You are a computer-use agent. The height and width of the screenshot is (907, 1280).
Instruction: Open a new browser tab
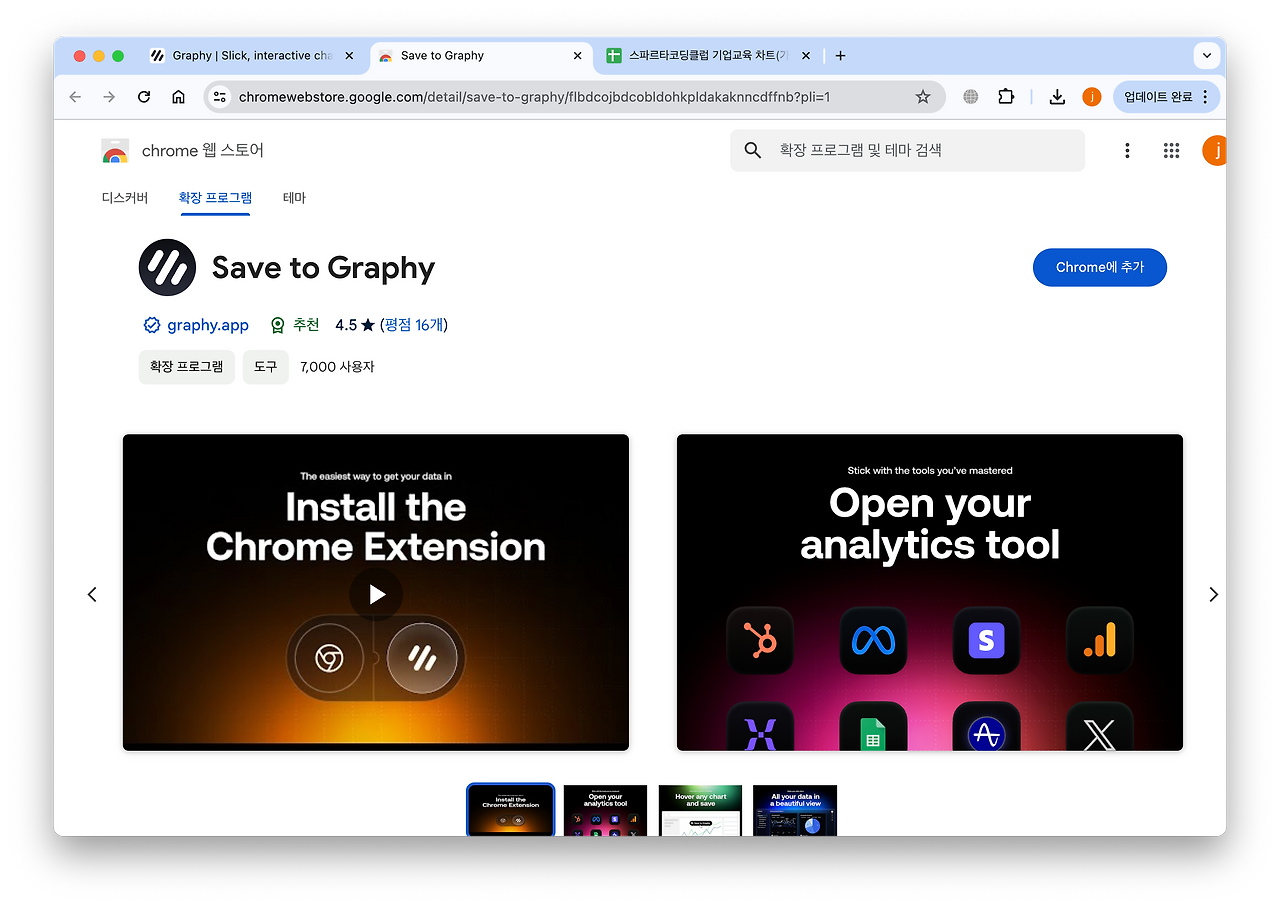point(840,56)
